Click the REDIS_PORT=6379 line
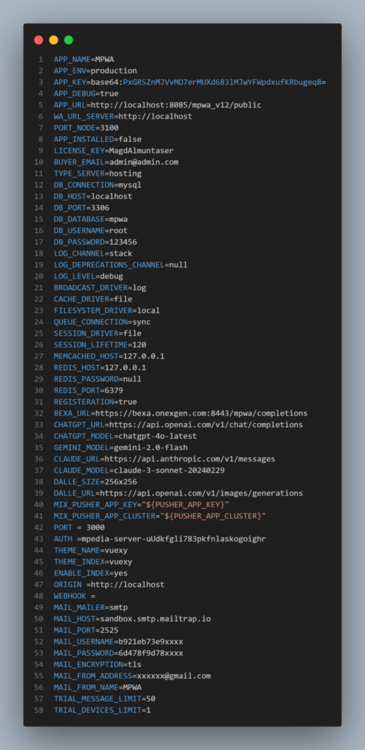This screenshot has width=365, height=750. [x=88, y=391]
